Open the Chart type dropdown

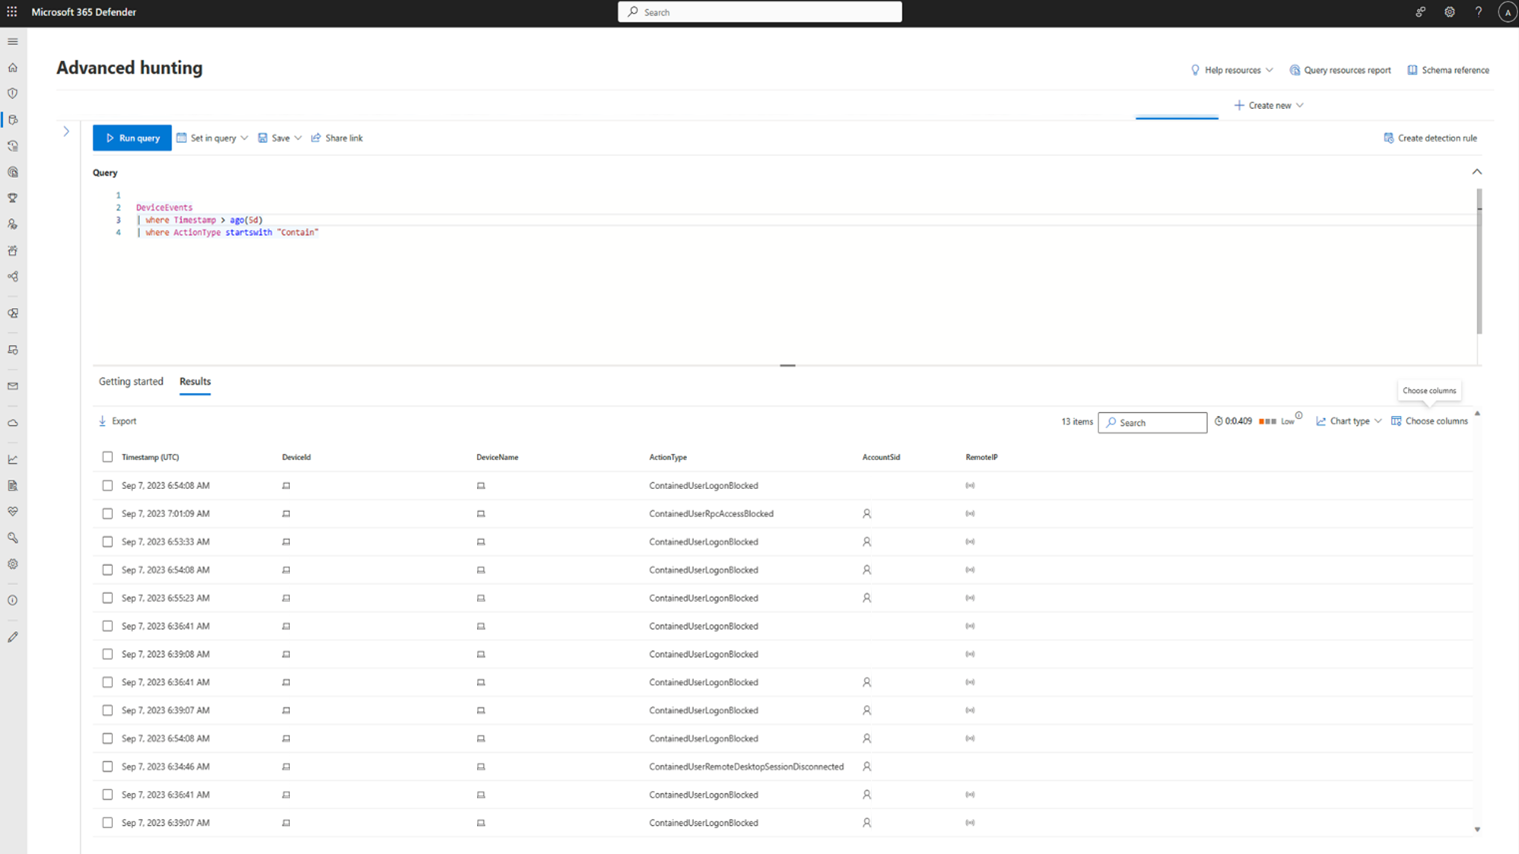[1348, 421]
